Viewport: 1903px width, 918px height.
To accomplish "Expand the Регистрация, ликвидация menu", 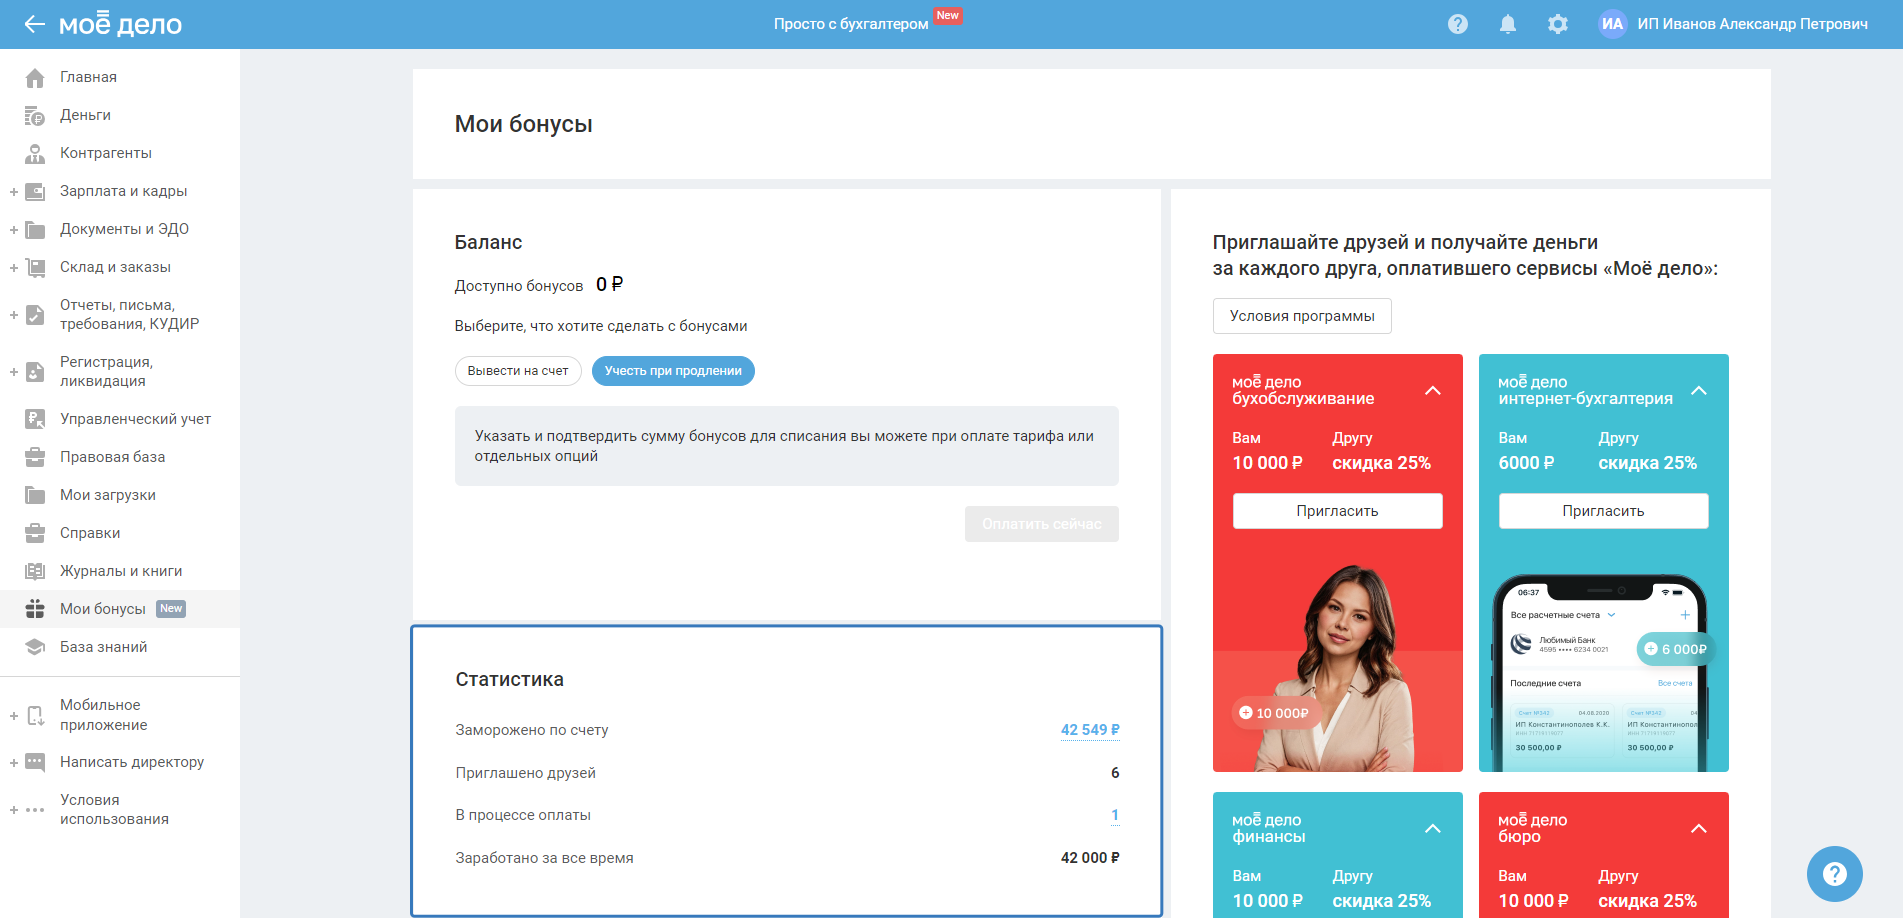I will tap(14, 373).
